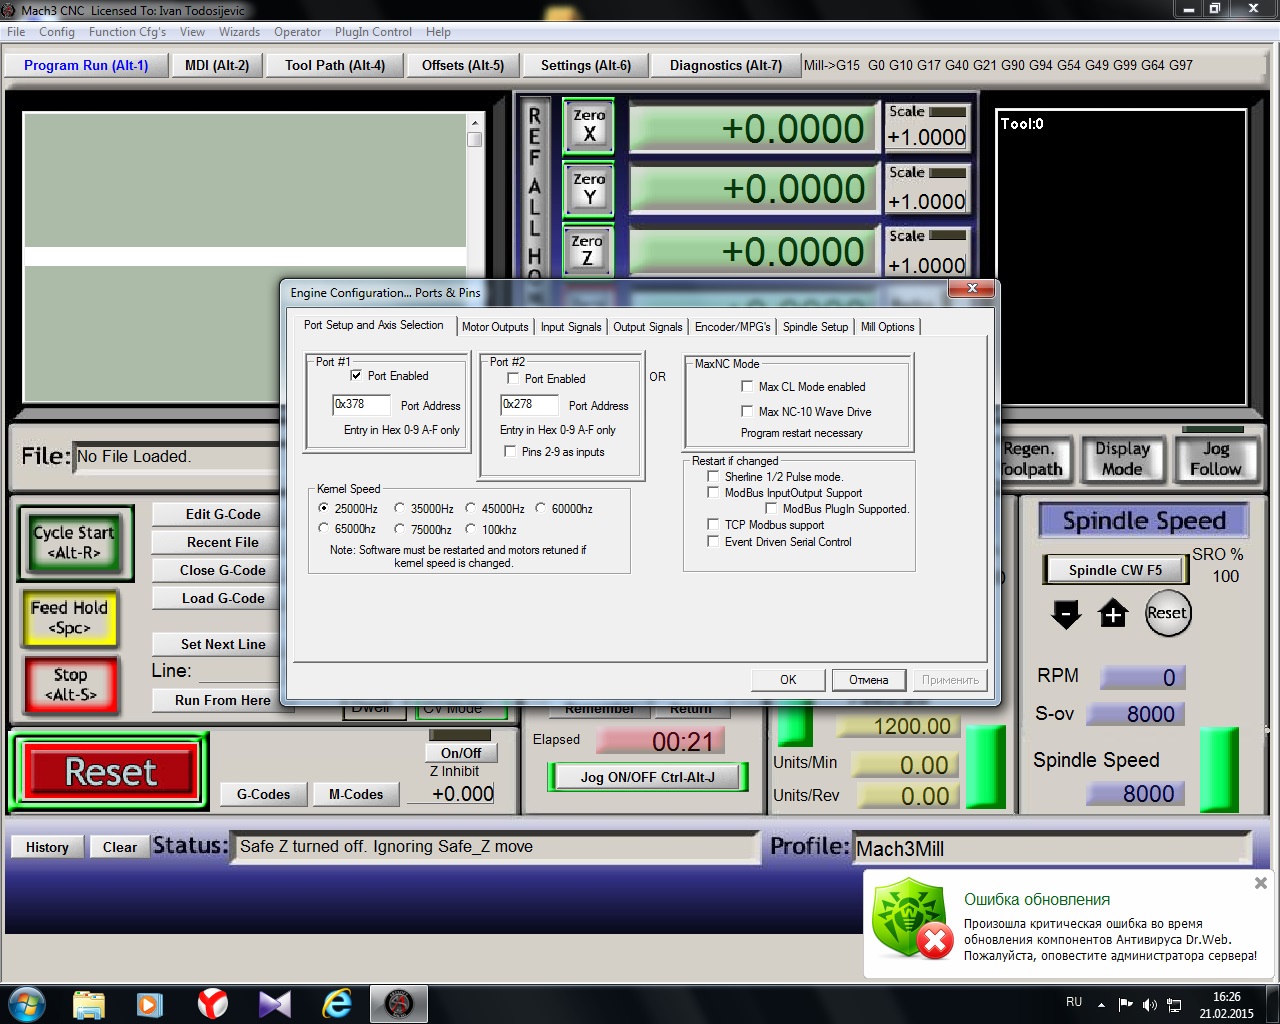Choose 100khz kernel speed

(x=470, y=528)
